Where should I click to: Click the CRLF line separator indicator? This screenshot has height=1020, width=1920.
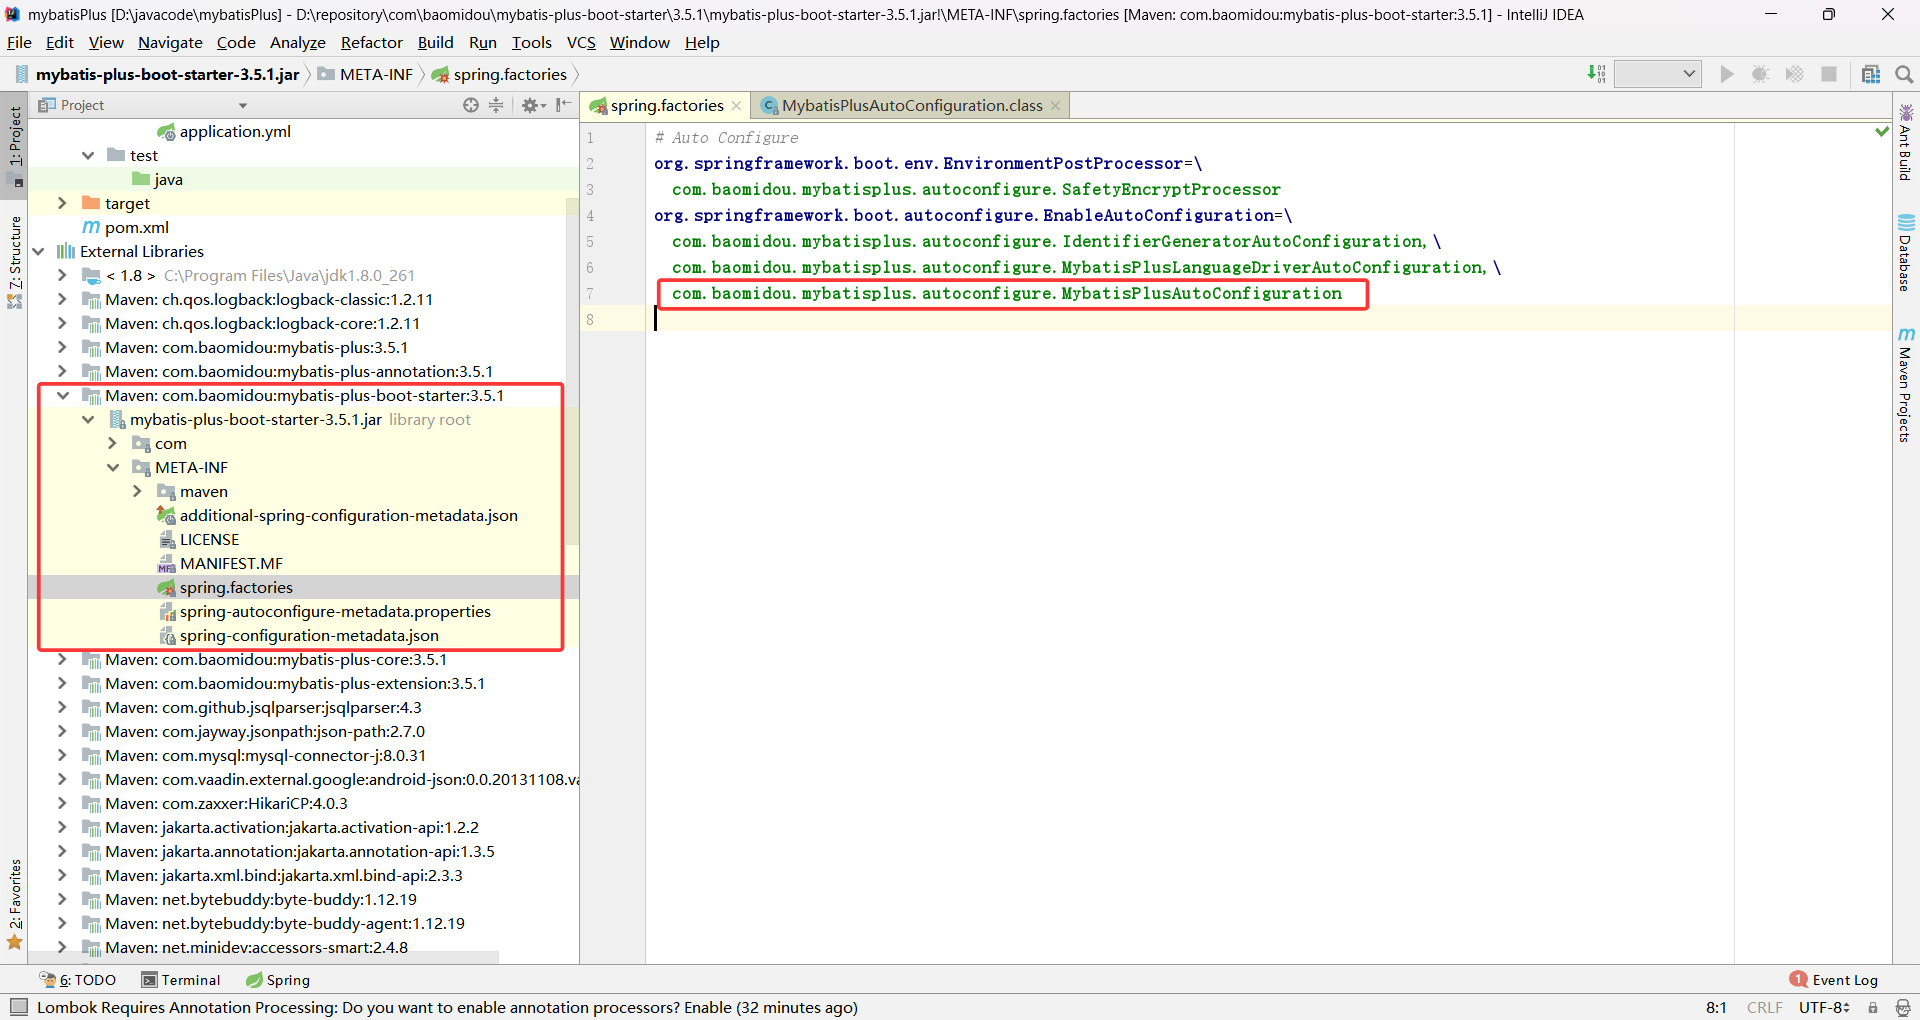click(1764, 1007)
